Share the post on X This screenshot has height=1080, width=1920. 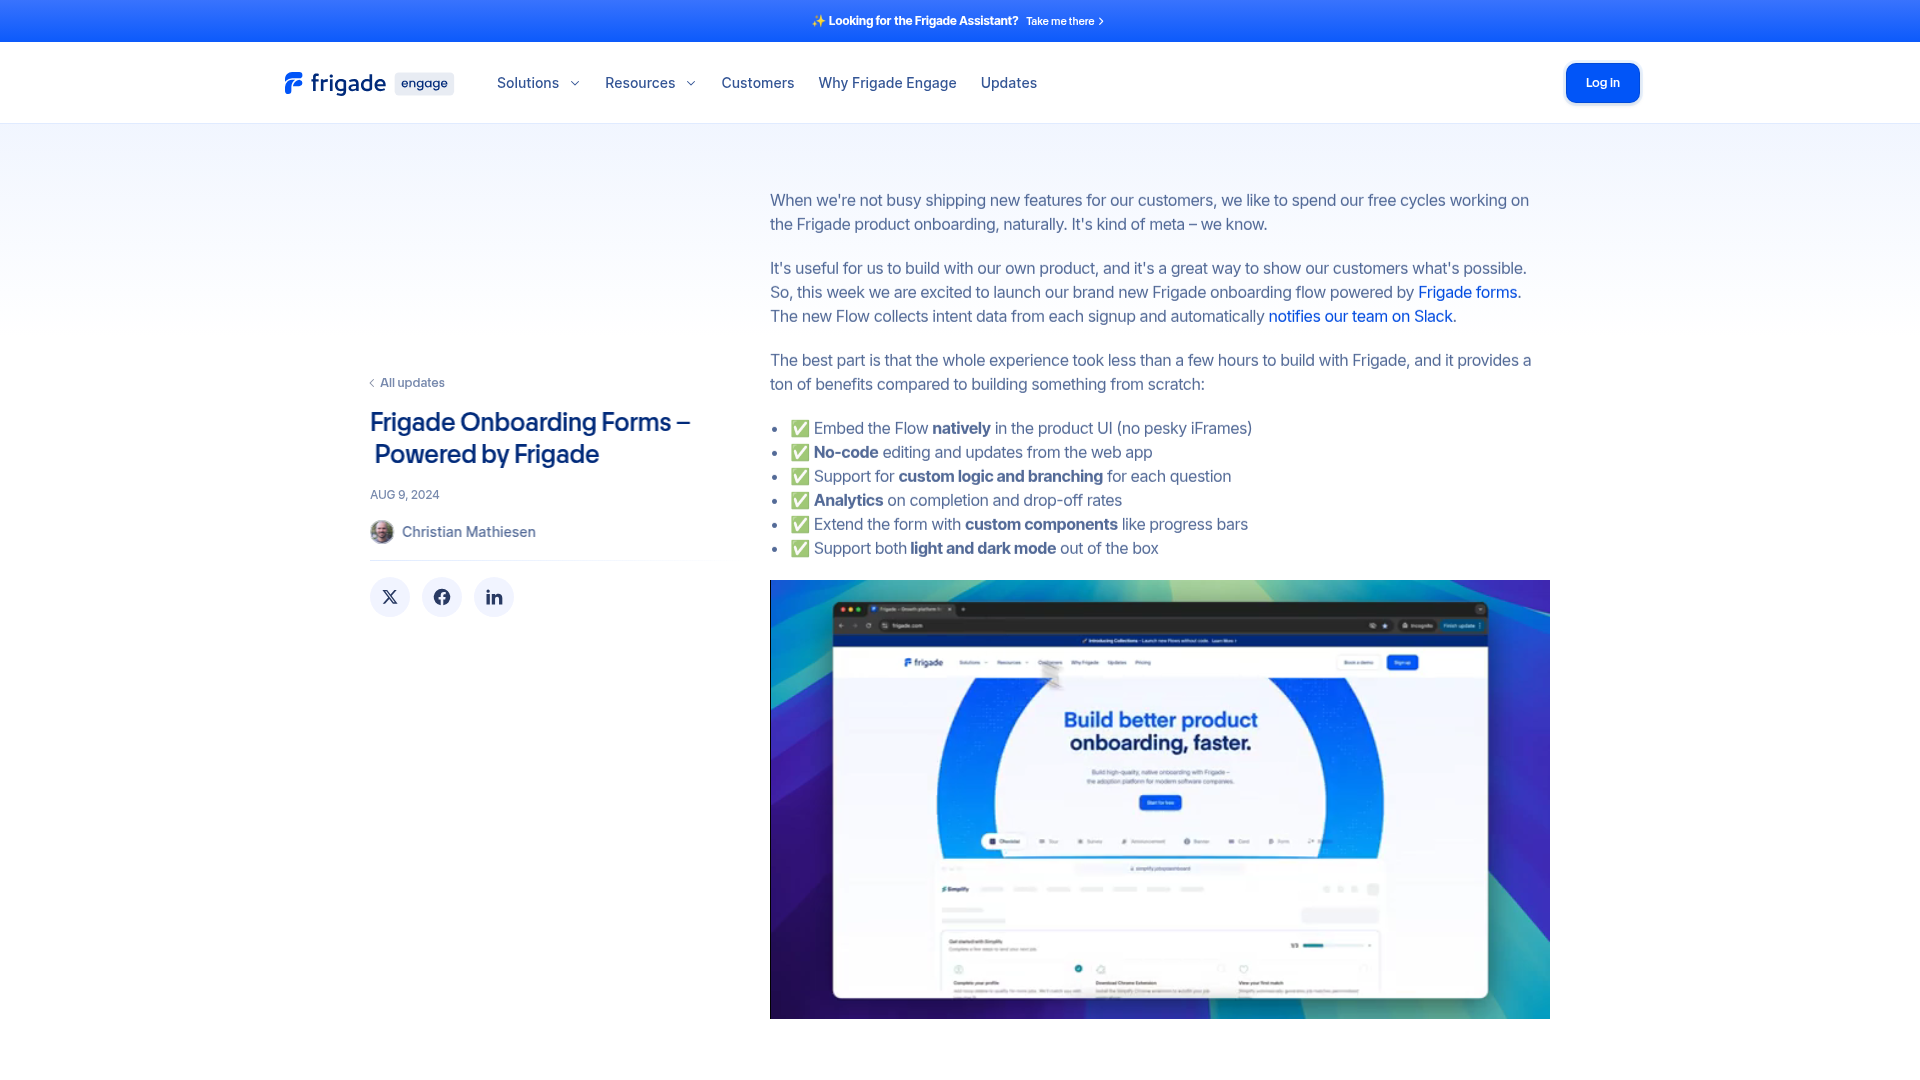pyautogui.click(x=390, y=597)
